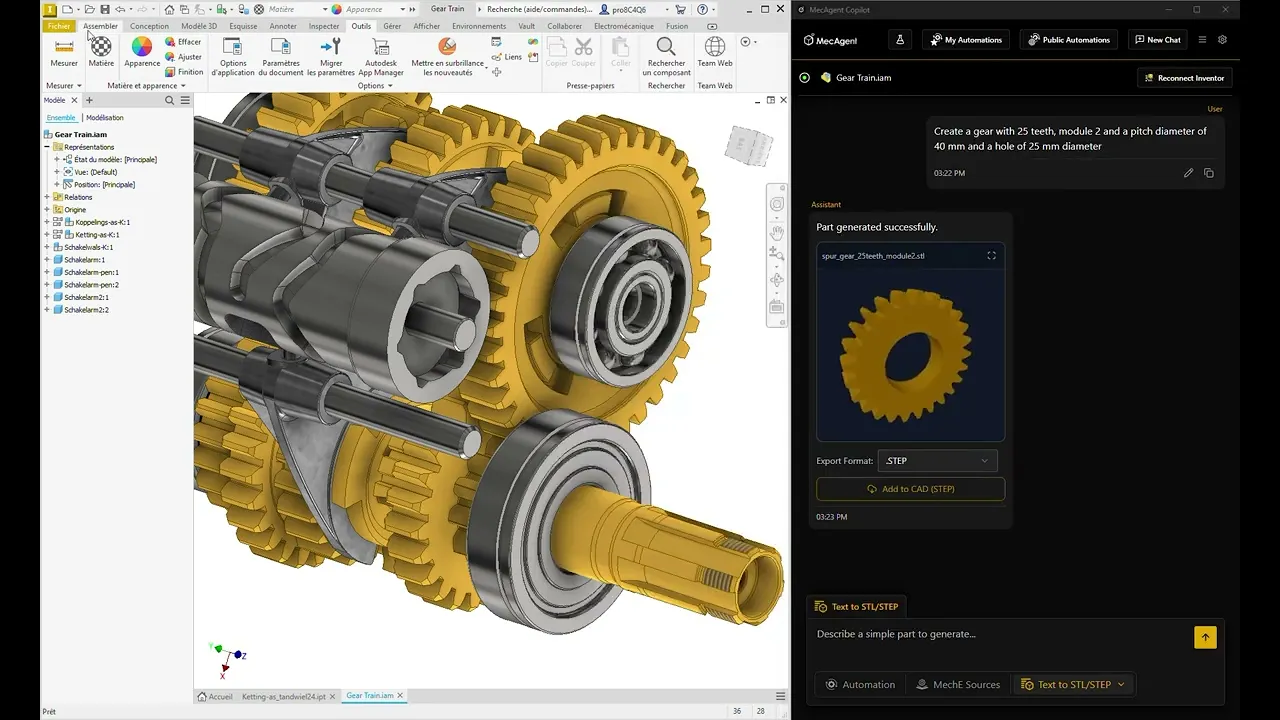1280x720 pixels.
Task: Expand Koppelings-as-K:1 node
Action: [x=47, y=222]
